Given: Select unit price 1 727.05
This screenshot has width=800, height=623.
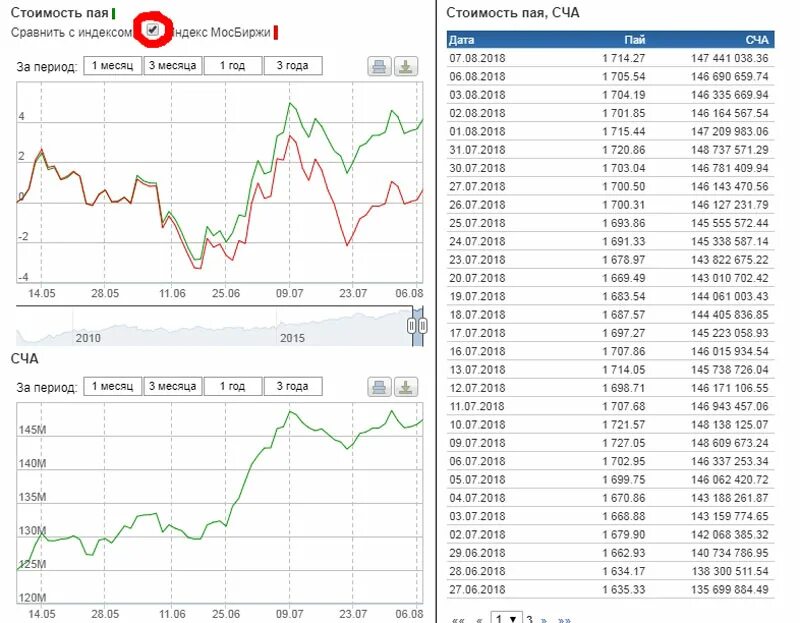Looking at the screenshot, I should tap(623, 443).
